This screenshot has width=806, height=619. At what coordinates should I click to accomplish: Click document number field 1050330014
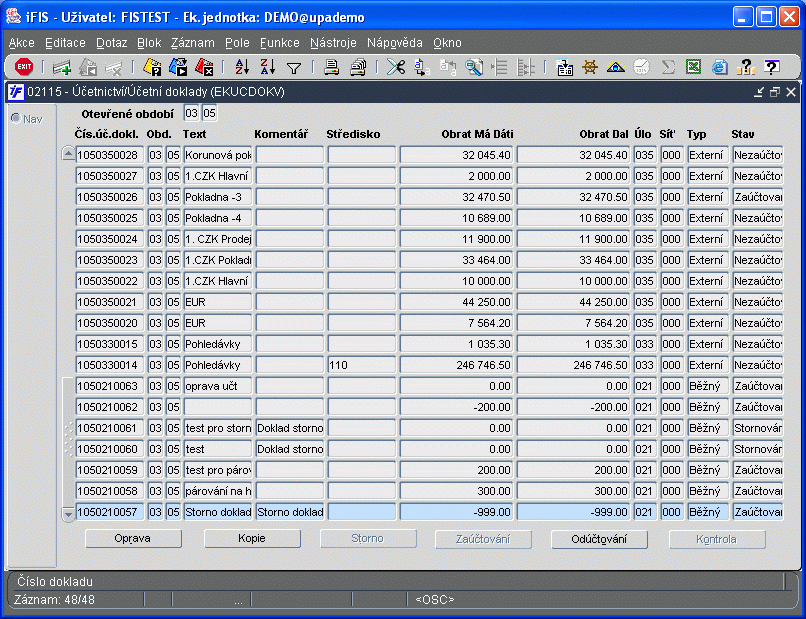pyautogui.click(x=111, y=365)
